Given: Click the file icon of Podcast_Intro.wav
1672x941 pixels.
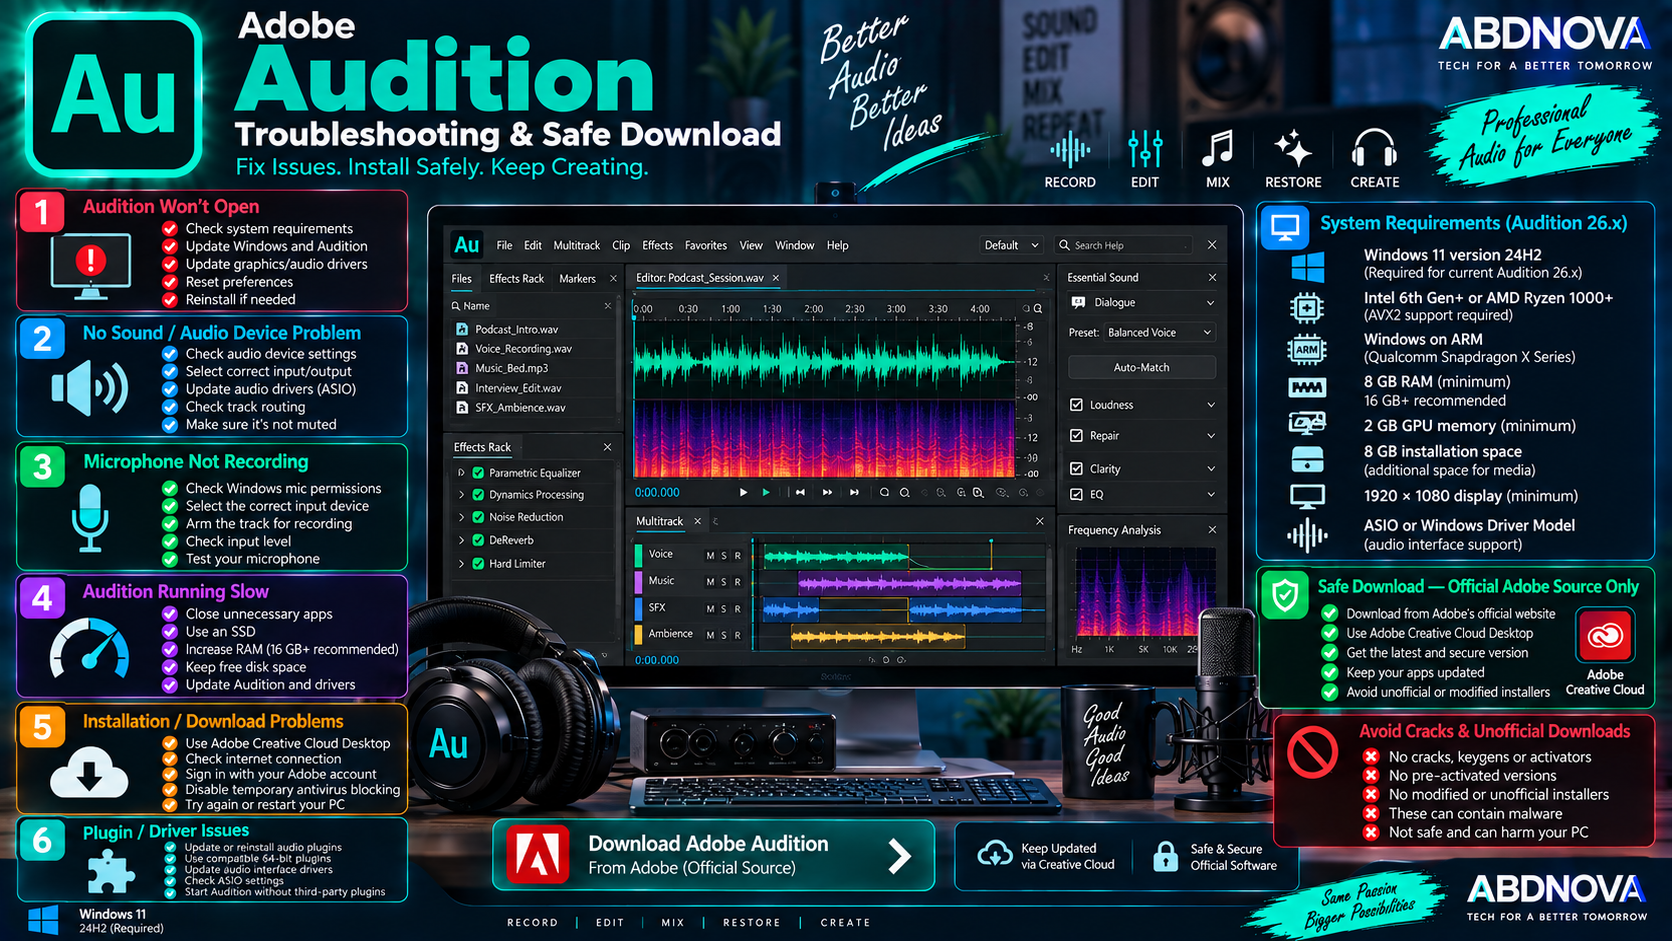Looking at the screenshot, I should coord(462,329).
